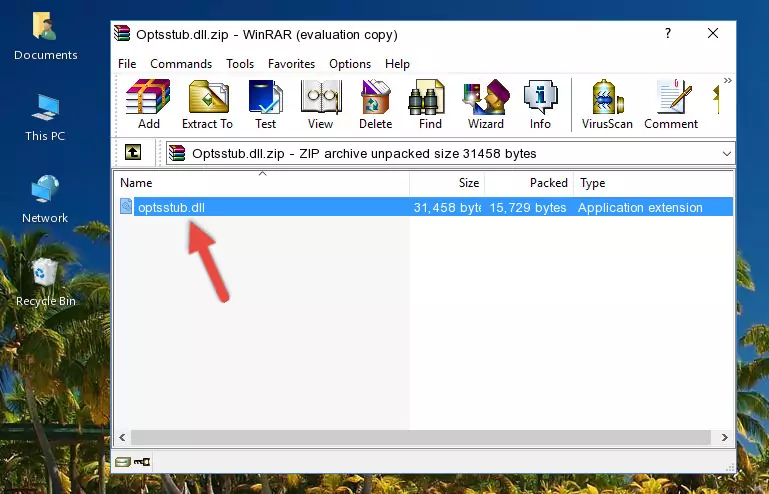Click the drive icon in status bar
Viewport: 769px width, 494px height.
point(123,462)
